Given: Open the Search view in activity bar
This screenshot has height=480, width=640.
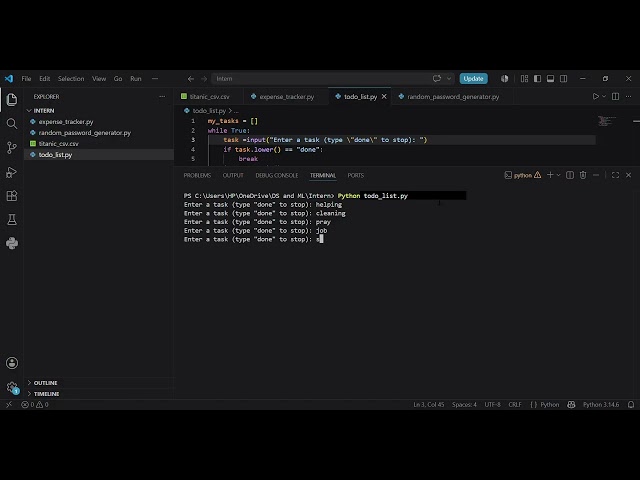Looking at the screenshot, I should (x=12, y=123).
